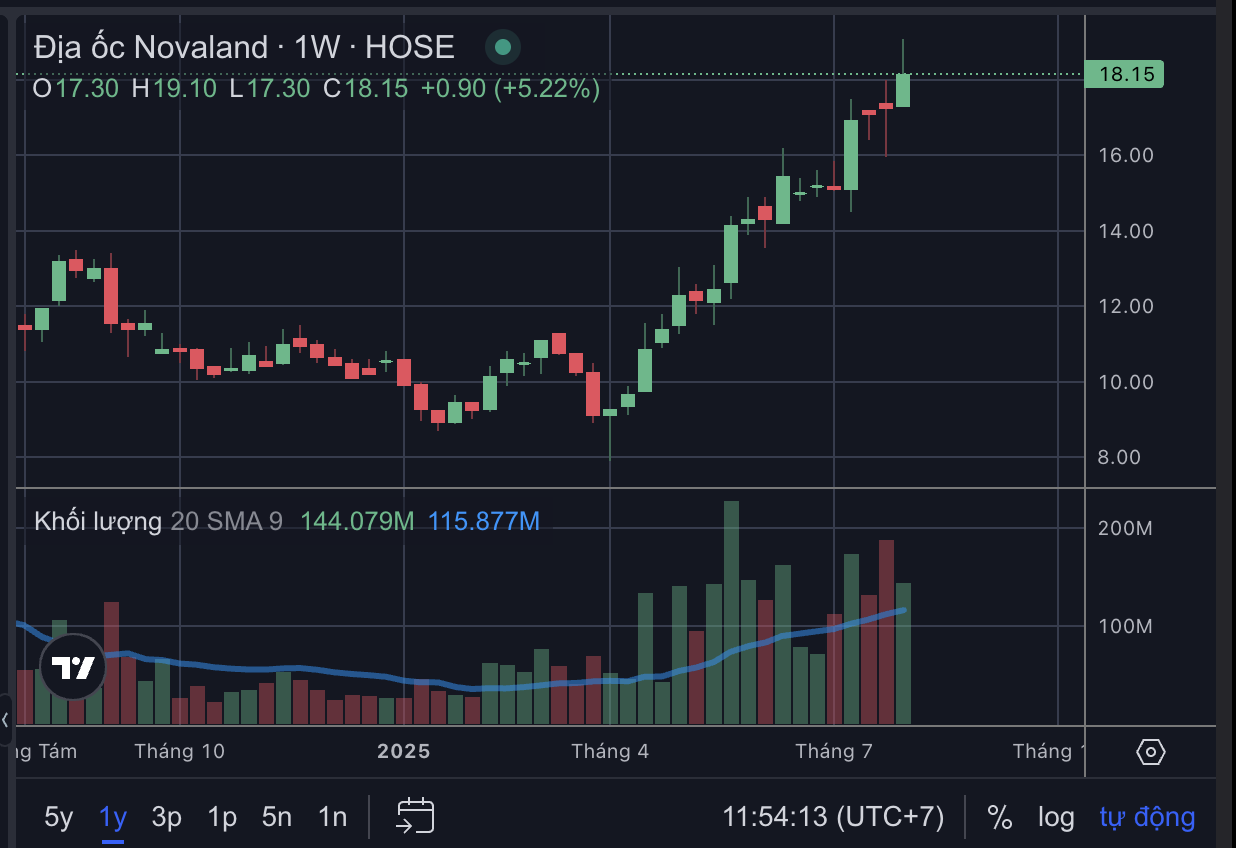The height and width of the screenshot is (848, 1236).
Task: Switch to the 3p range
Action: (x=167, y=817)
